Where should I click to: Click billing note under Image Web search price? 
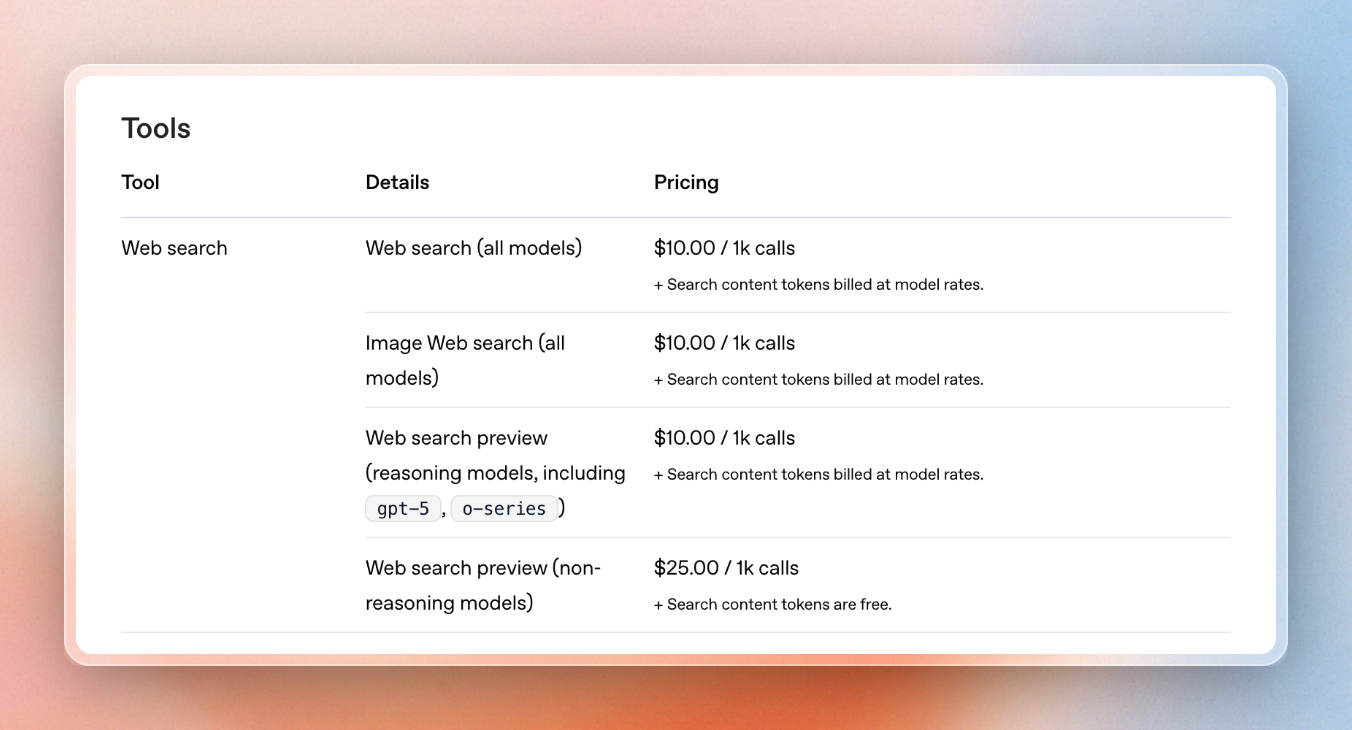819,380
